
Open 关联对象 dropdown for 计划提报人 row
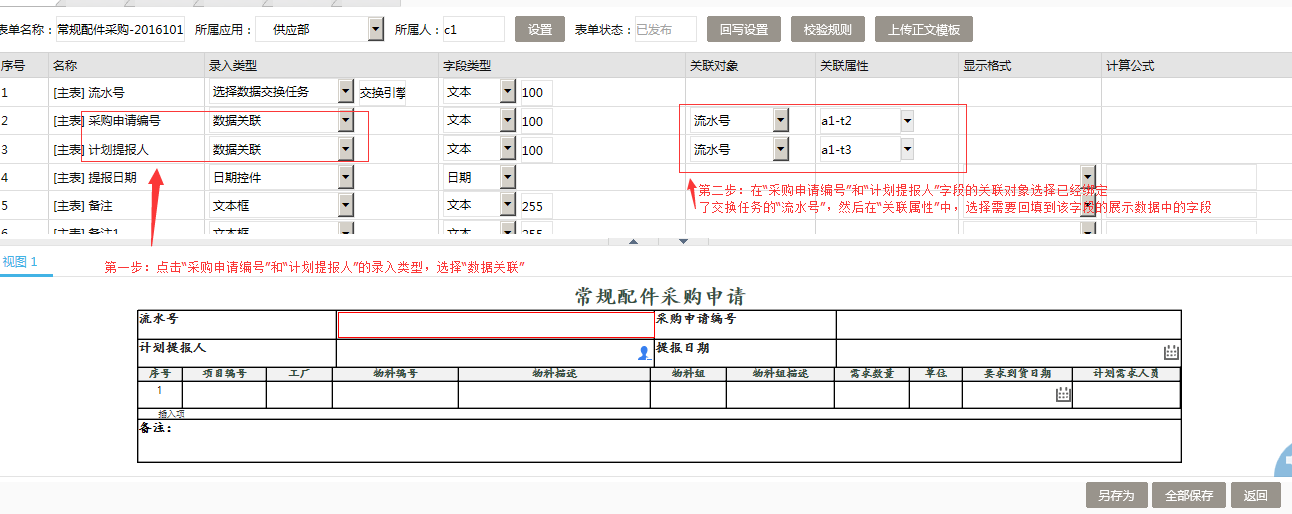pos(781,150)
